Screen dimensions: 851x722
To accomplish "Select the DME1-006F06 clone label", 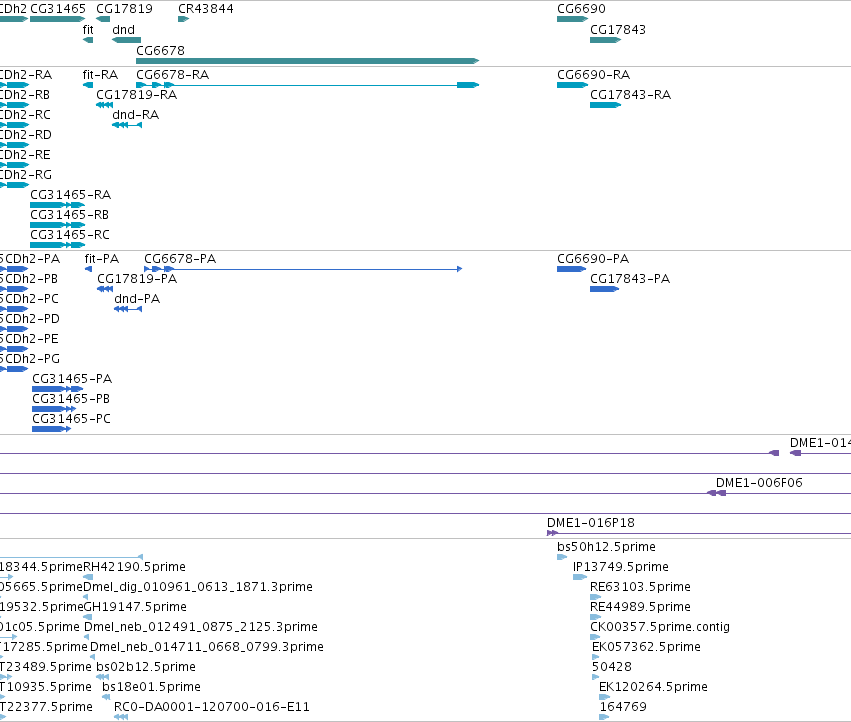I will pyautogui.click(x=759, y=483).
